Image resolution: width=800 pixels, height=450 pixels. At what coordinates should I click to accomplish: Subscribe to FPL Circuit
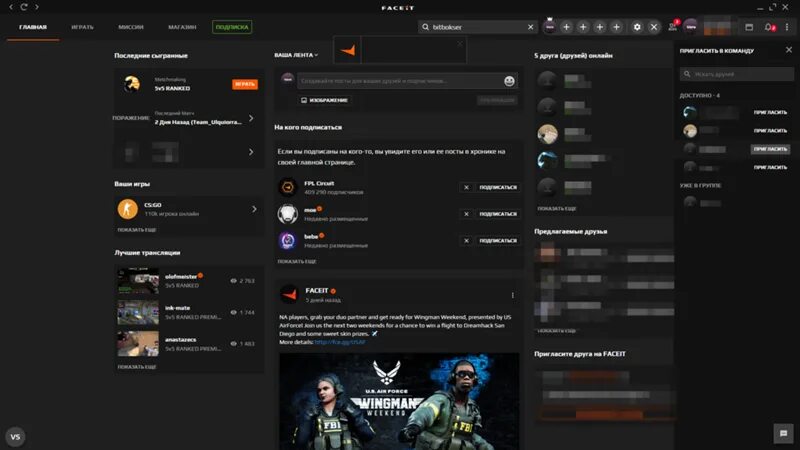pos(498,187)
